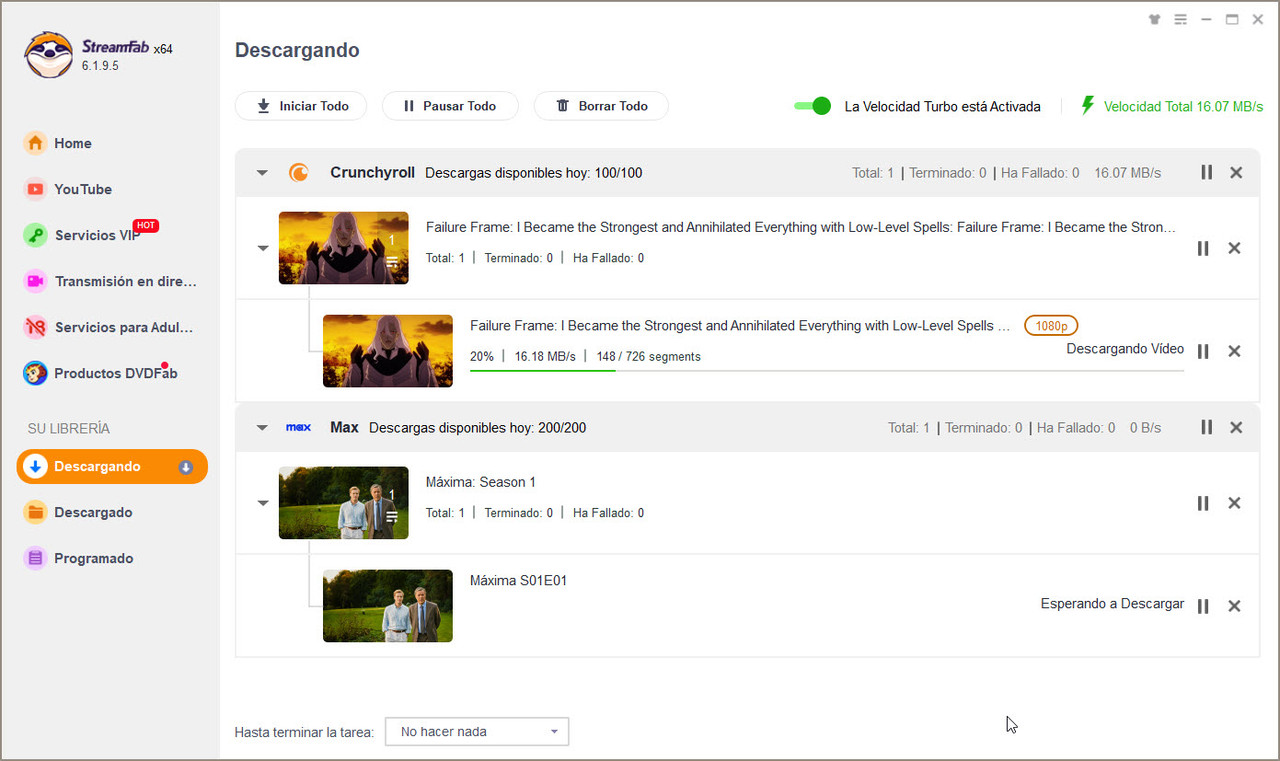
Task: Click the download badge on Descargando
Action: [185, 467]
